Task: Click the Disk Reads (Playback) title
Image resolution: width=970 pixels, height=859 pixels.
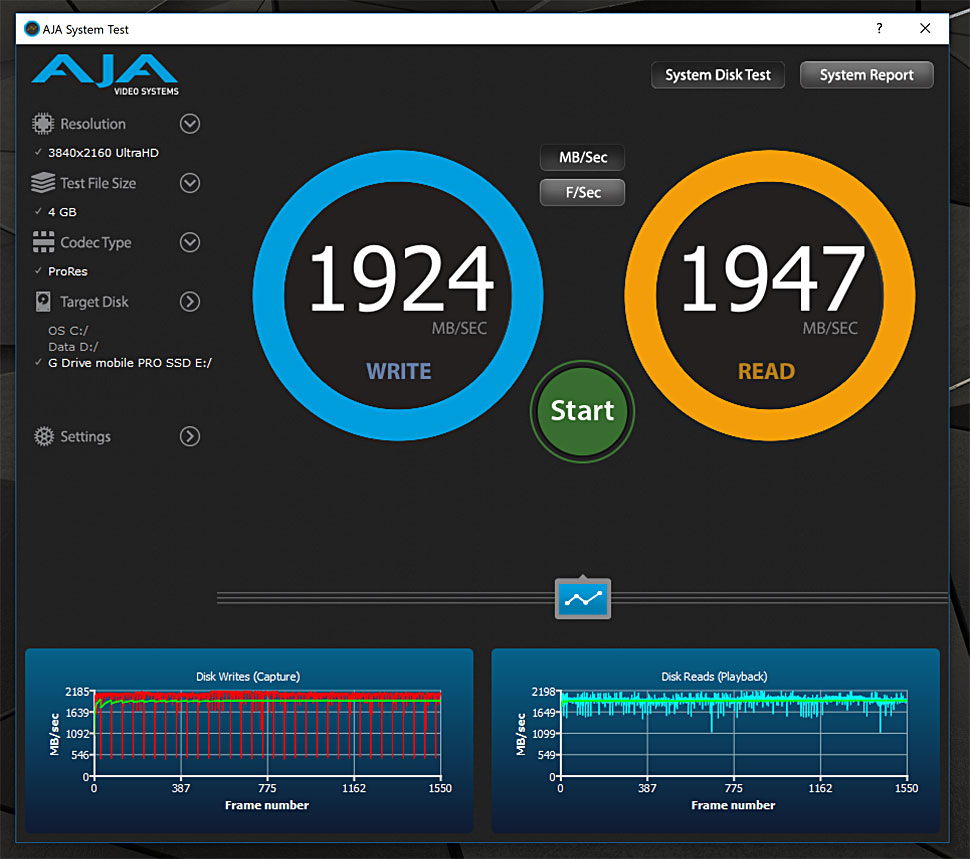Action: (x=714, y=677)
